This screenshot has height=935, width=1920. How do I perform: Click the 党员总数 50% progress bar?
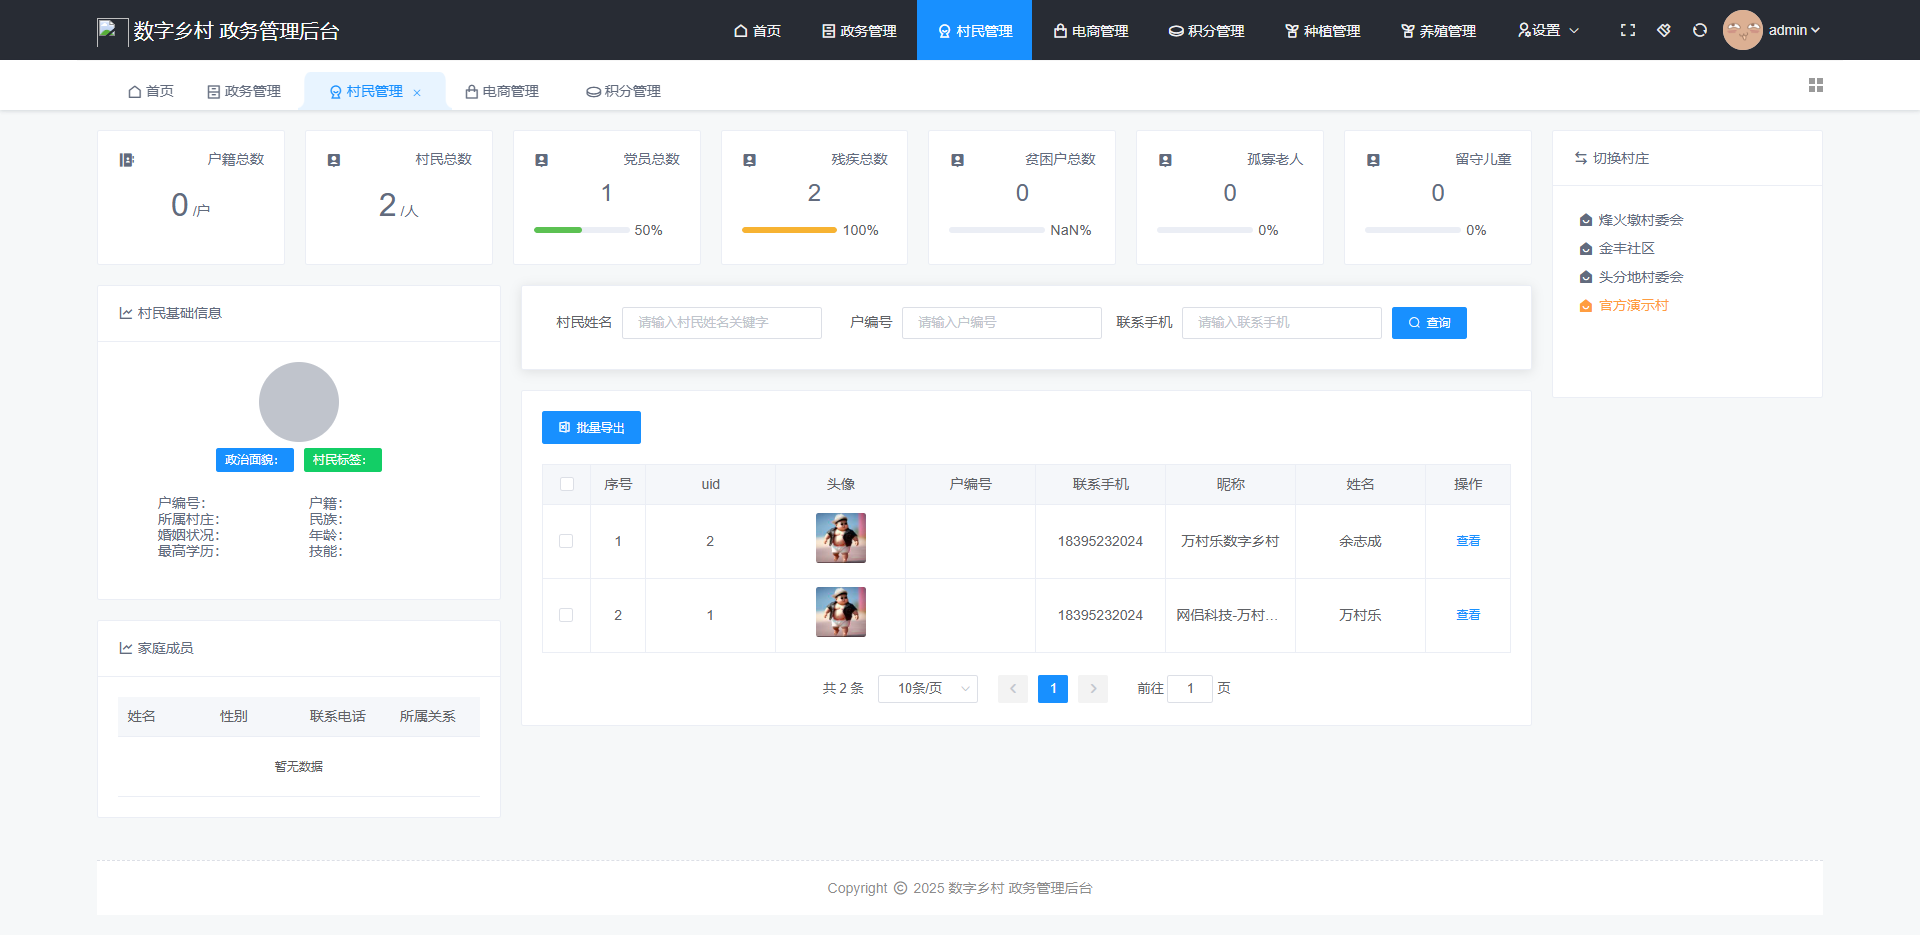(x=580, y=230)
